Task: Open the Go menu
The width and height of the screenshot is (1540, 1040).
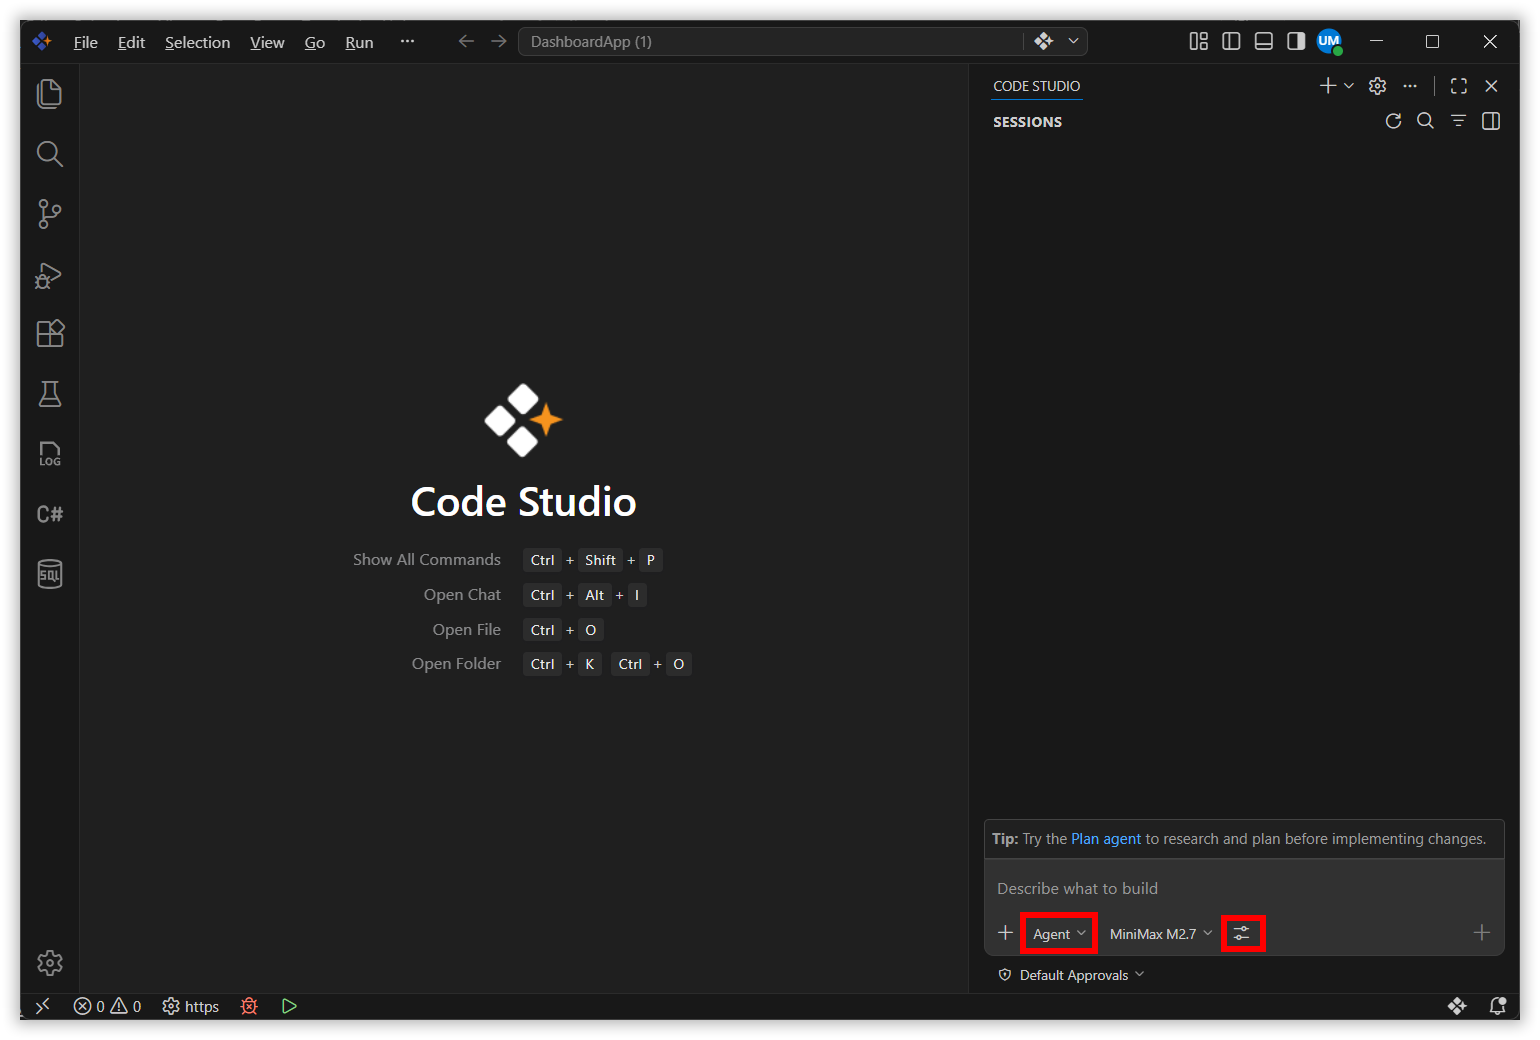Action: pos(314,42)
